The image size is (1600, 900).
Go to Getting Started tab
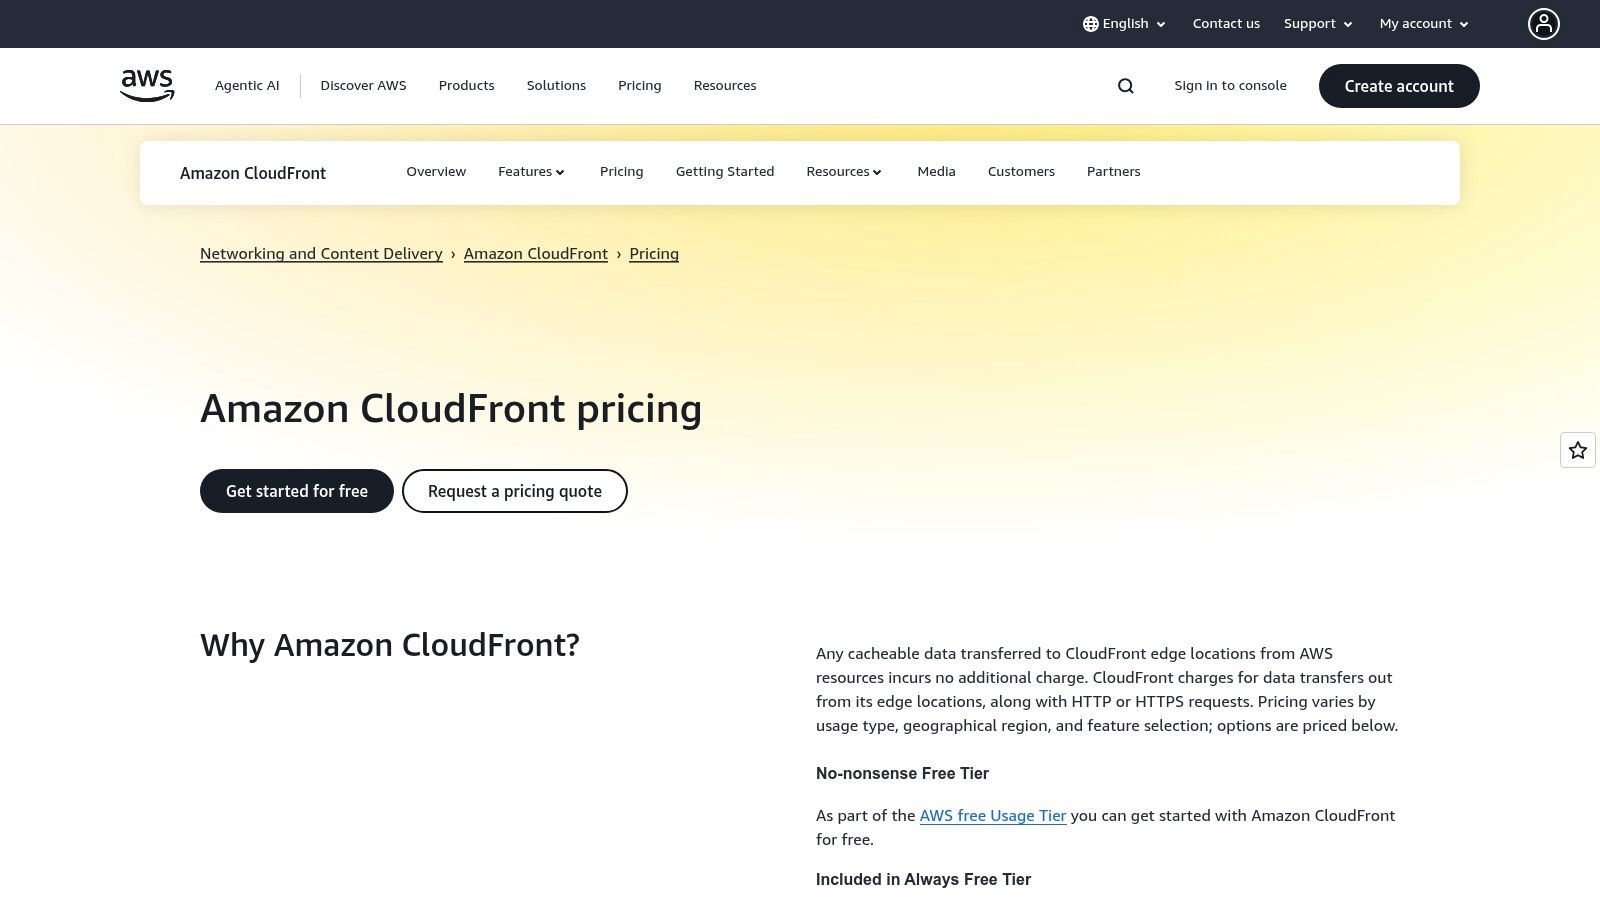(725, 172)
